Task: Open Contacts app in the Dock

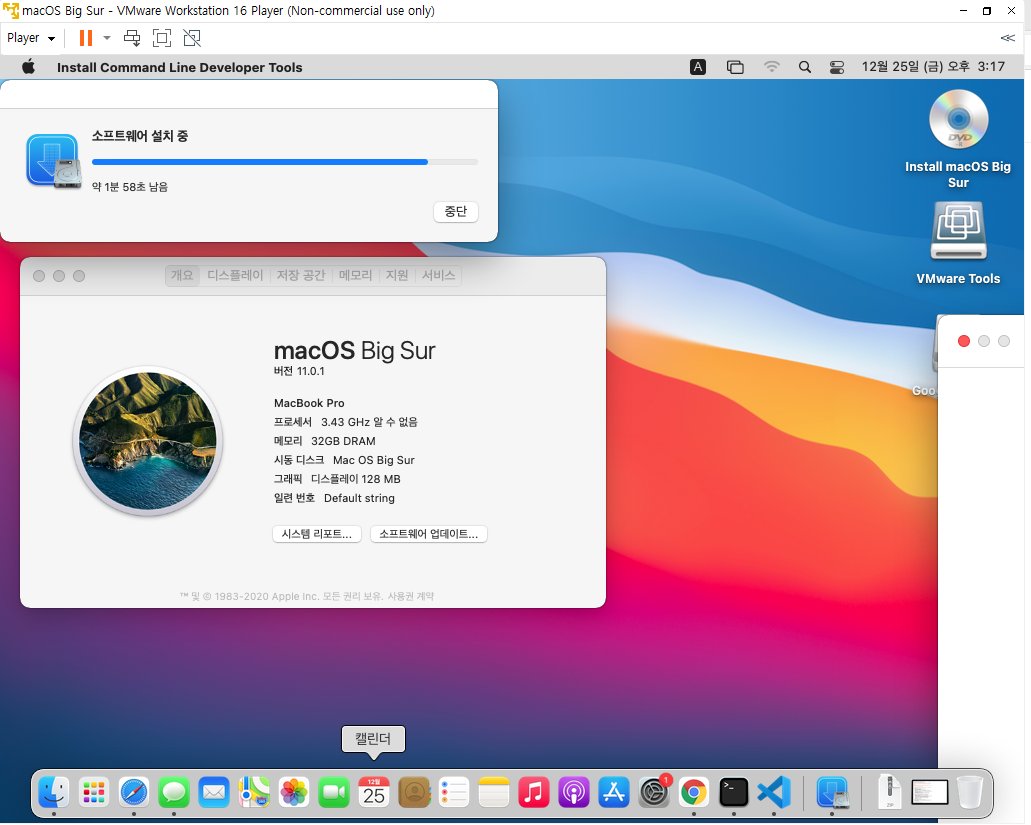Action: click(x=414, y=792)
